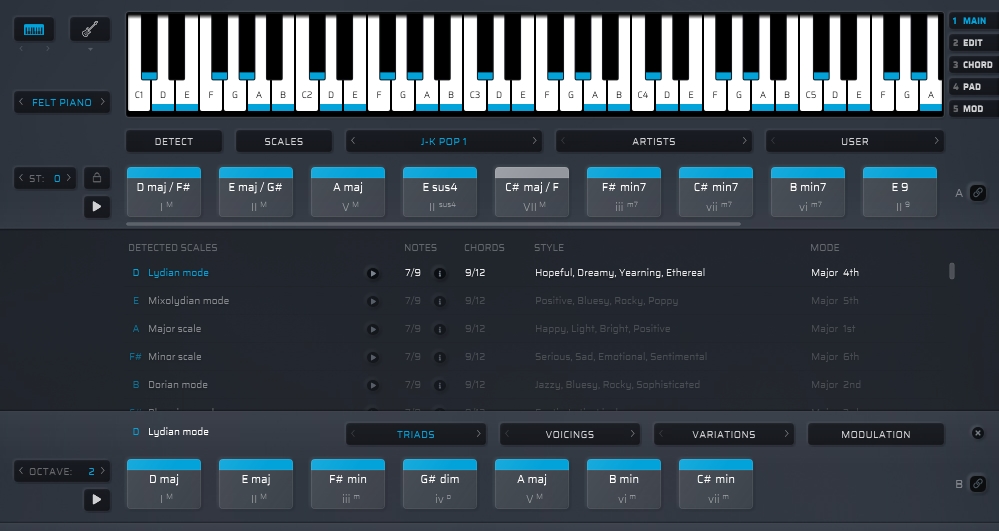Switch to the guitar view icon
The image size is (999, 531).
pos(90,30)
